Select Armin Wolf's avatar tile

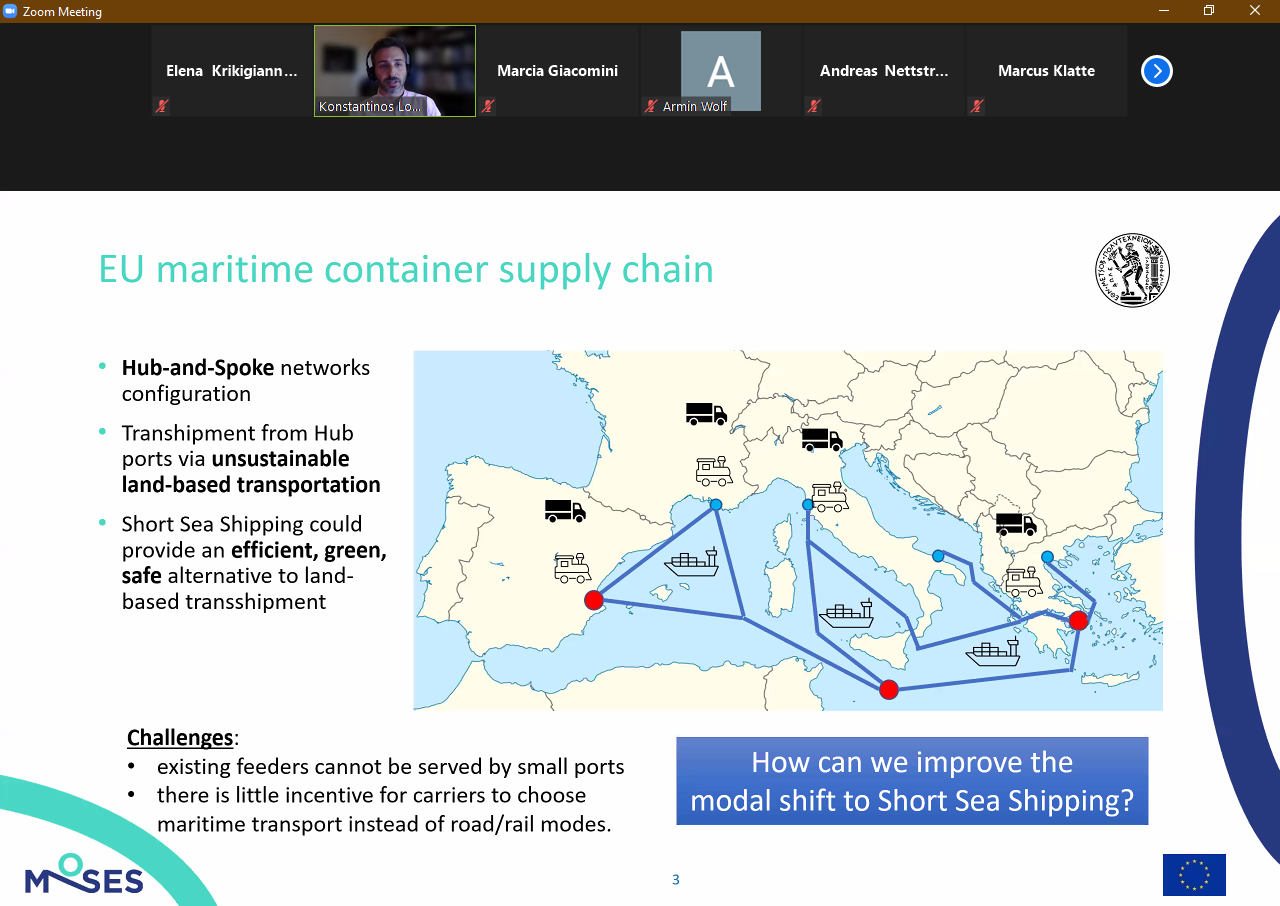pos(721,71)
